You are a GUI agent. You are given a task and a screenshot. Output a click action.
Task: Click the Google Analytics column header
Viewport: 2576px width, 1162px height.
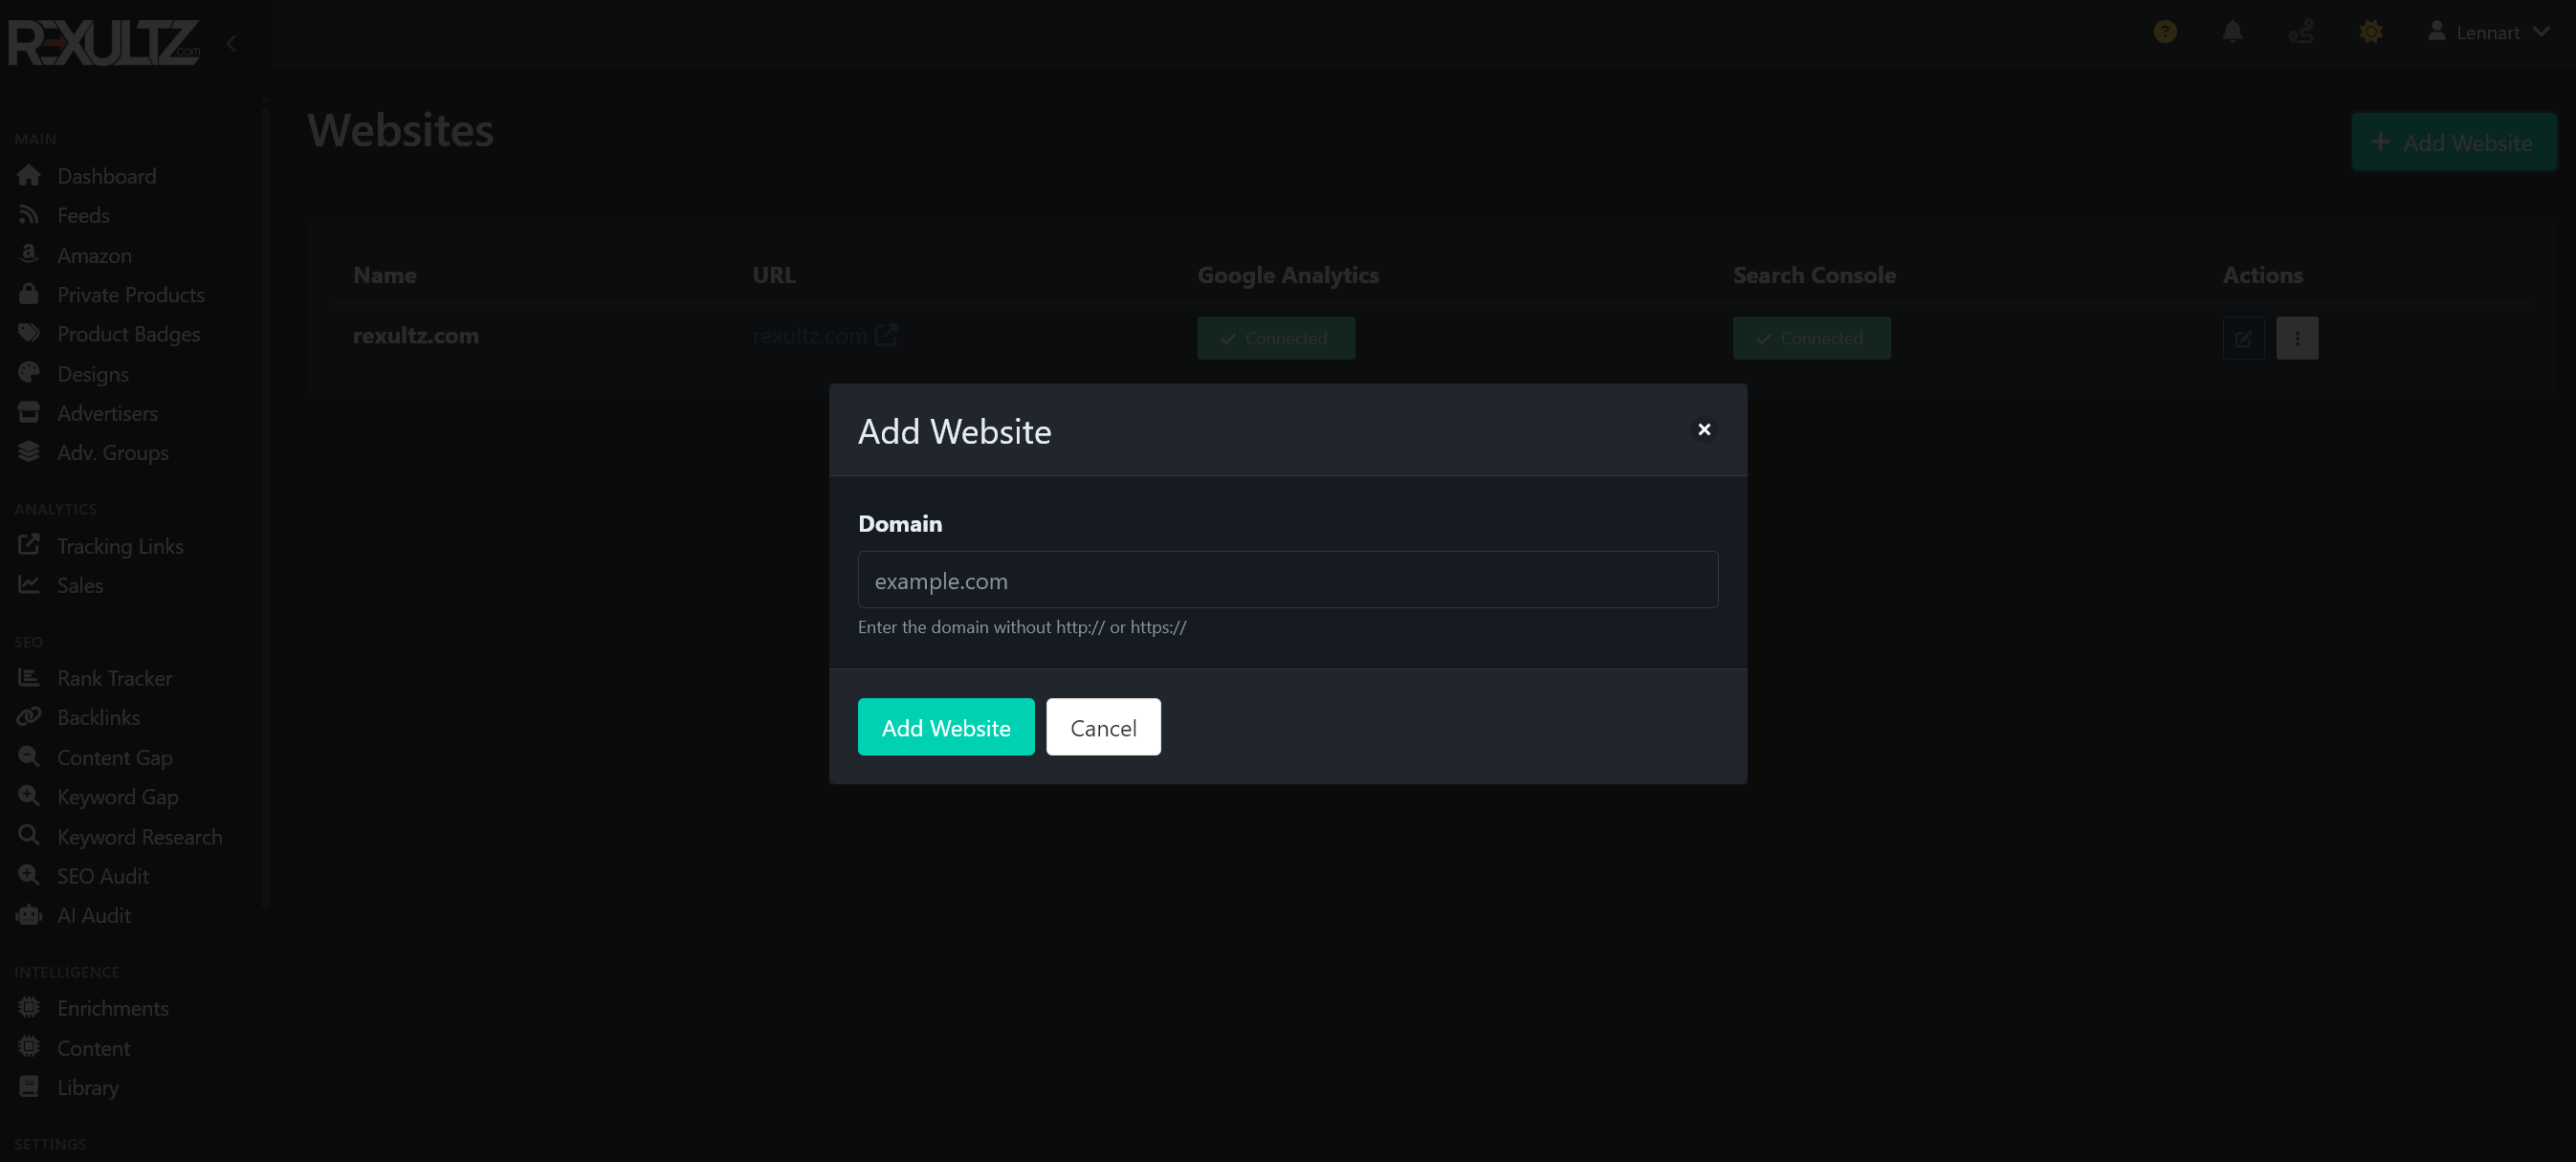1287,275
